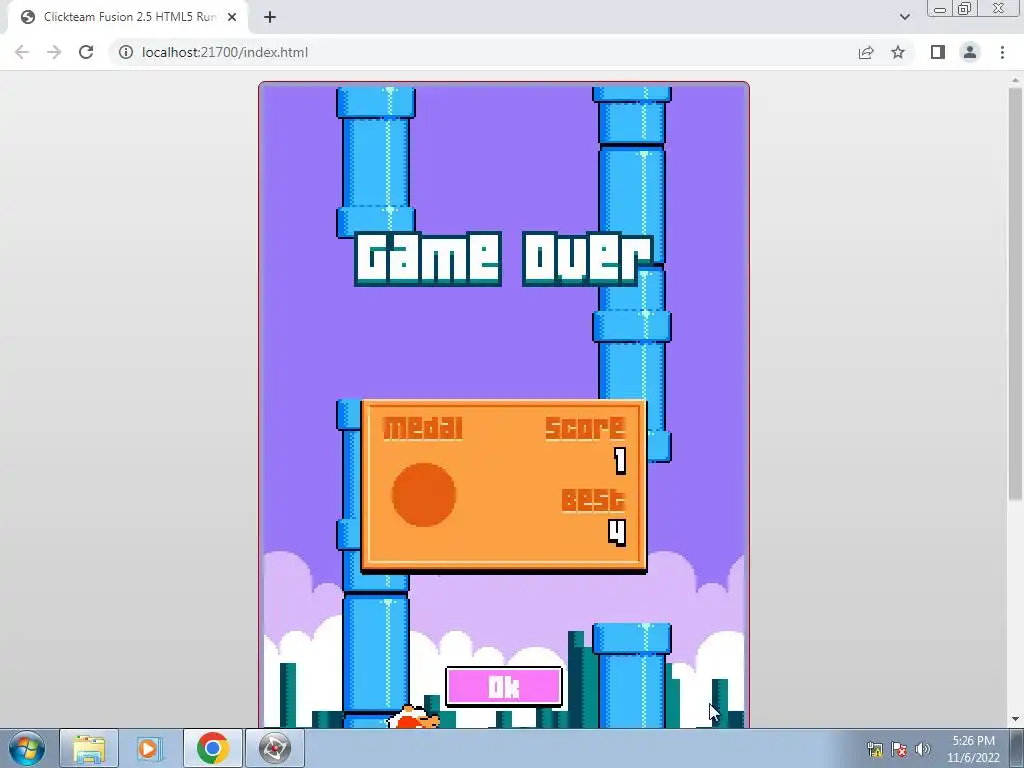Open network status tray icon
Screen dimensions: 1024x768
pos(875,749)
